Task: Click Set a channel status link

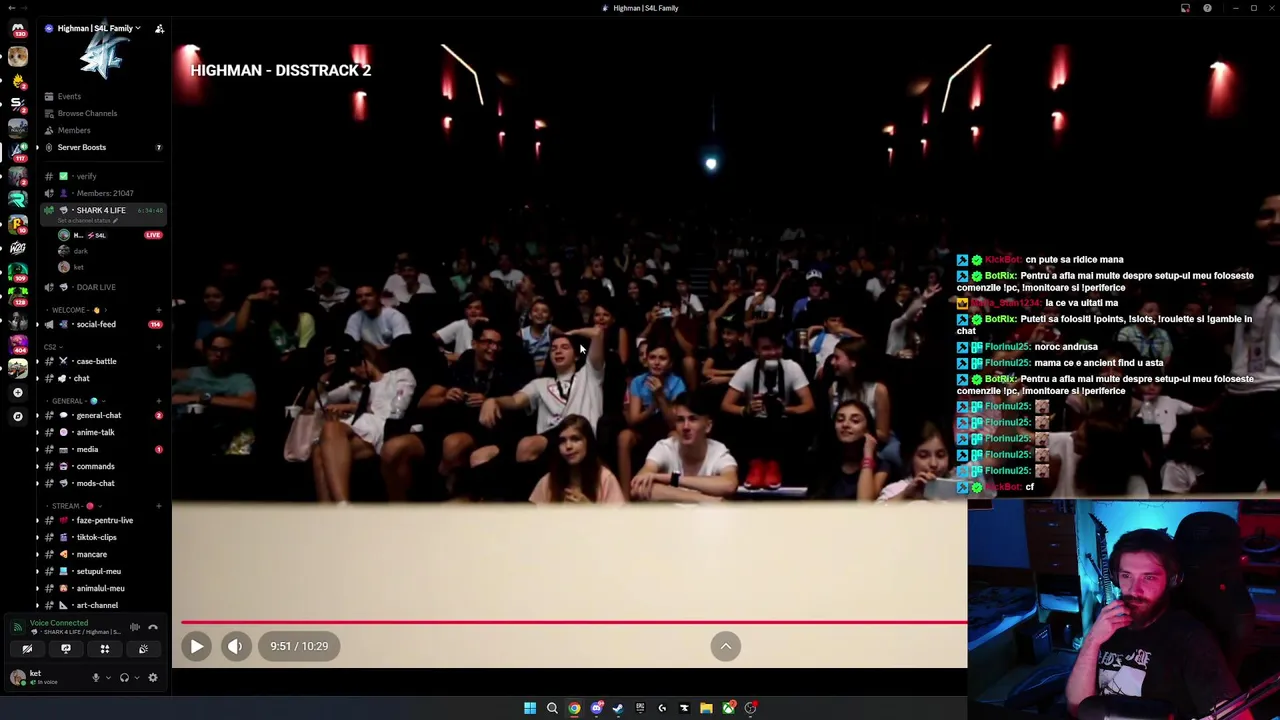Action: [x=89, y=220]
